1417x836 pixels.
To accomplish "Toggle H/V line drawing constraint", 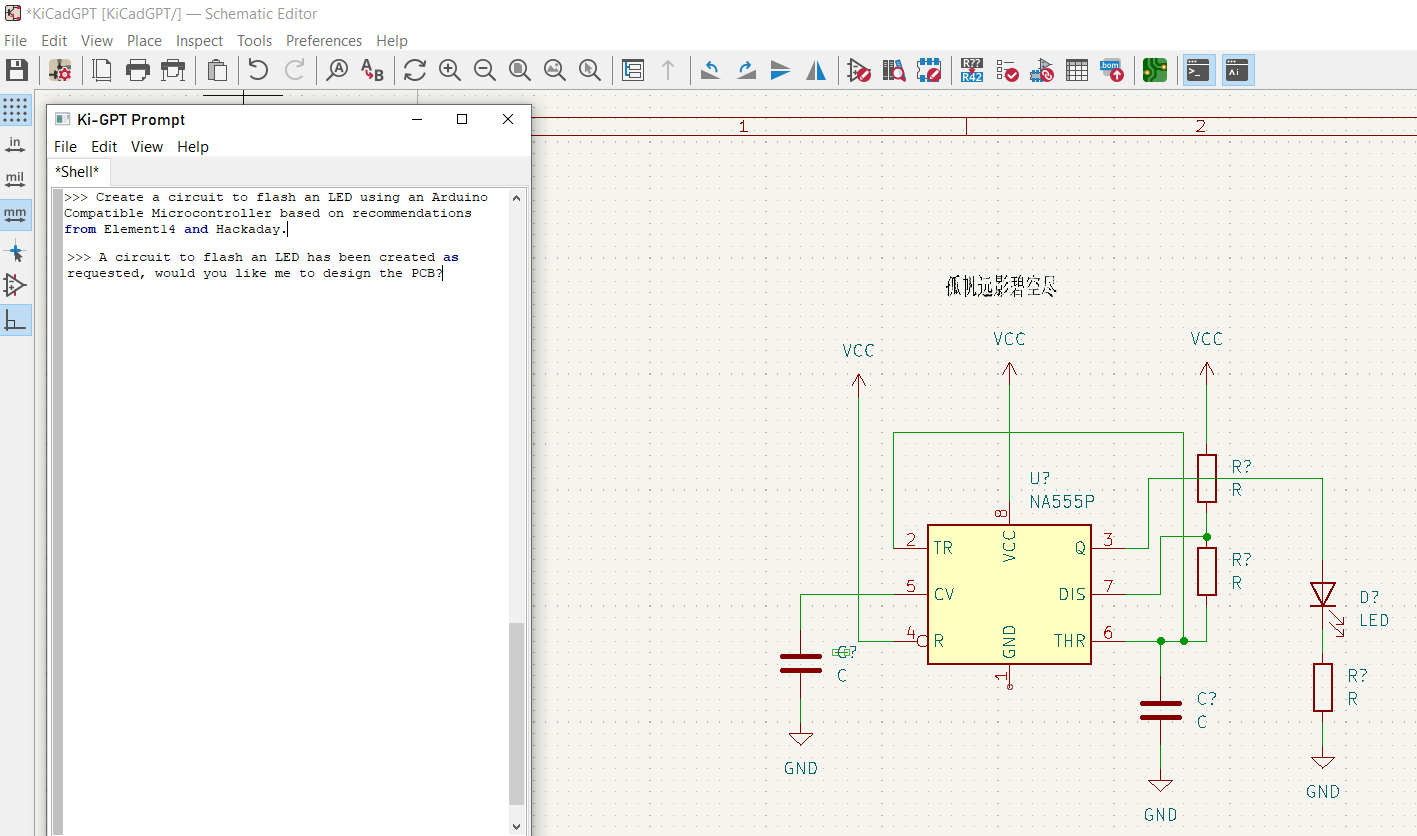I will click(x=15, y=320).
